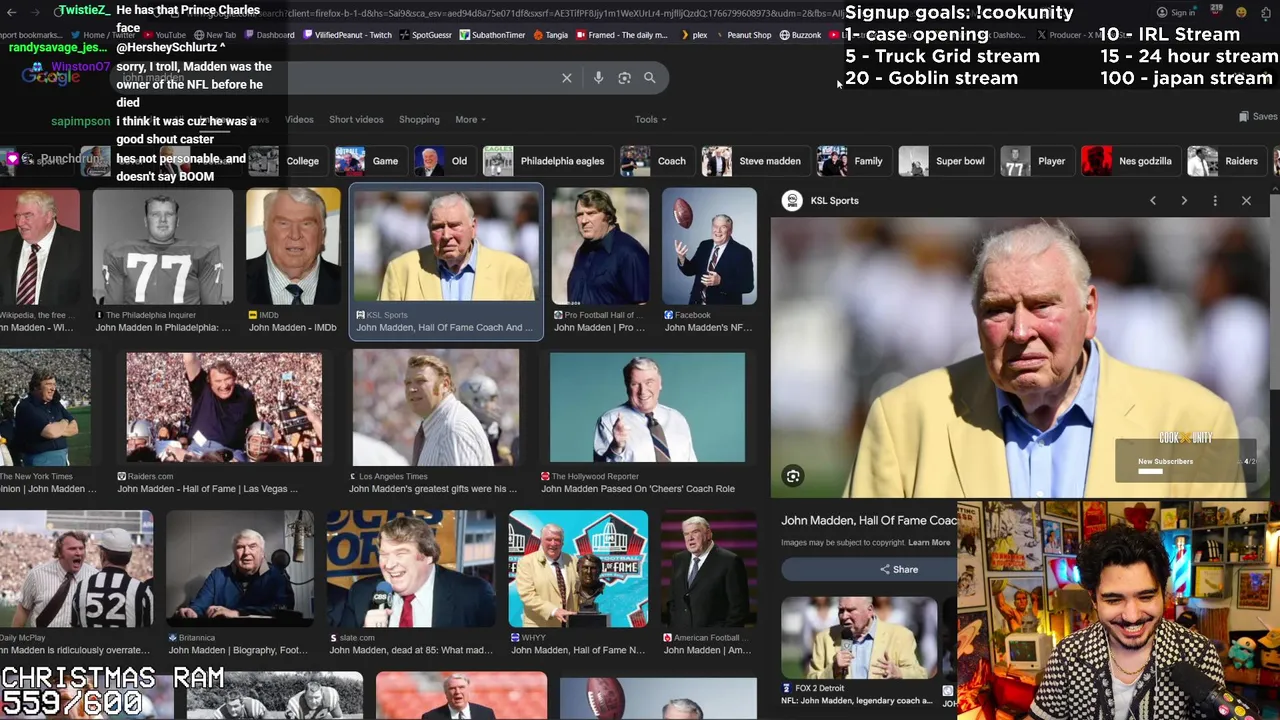Viewport: 1280px width, 720px height.
Task: Open the Raiders.com Hall of Fame thumbnail
Action: point(224,407)
